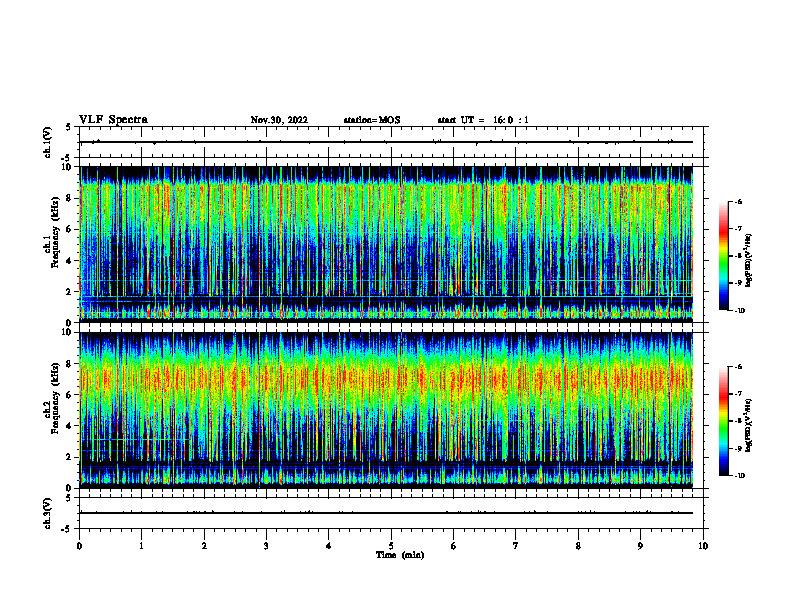Click the "-10" label on ch.2 color scale
This screenshot has width=792, height=612.
(739, 476)
